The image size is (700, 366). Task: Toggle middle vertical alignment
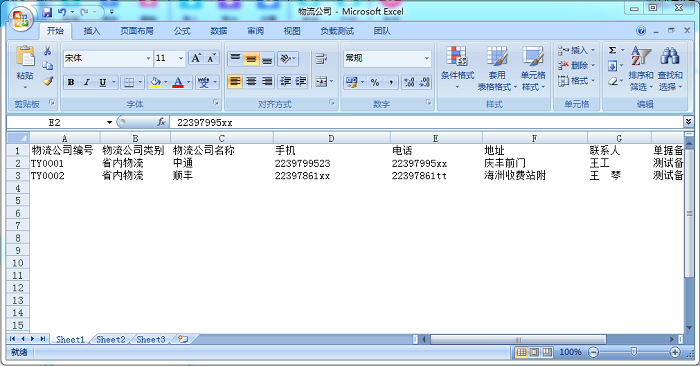point(251,58)
